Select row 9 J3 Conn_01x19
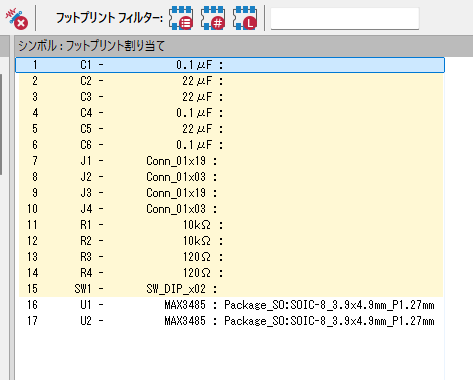Image resolution: width=473 pixels, height=380 pixels. pos(230,193)
